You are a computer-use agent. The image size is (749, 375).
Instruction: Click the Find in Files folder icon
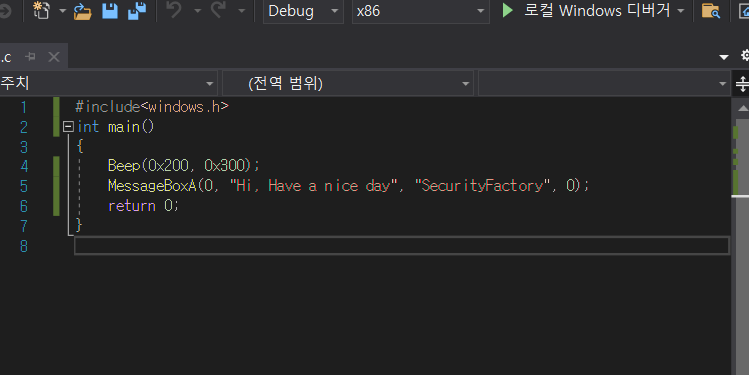(x=710, y=11)
